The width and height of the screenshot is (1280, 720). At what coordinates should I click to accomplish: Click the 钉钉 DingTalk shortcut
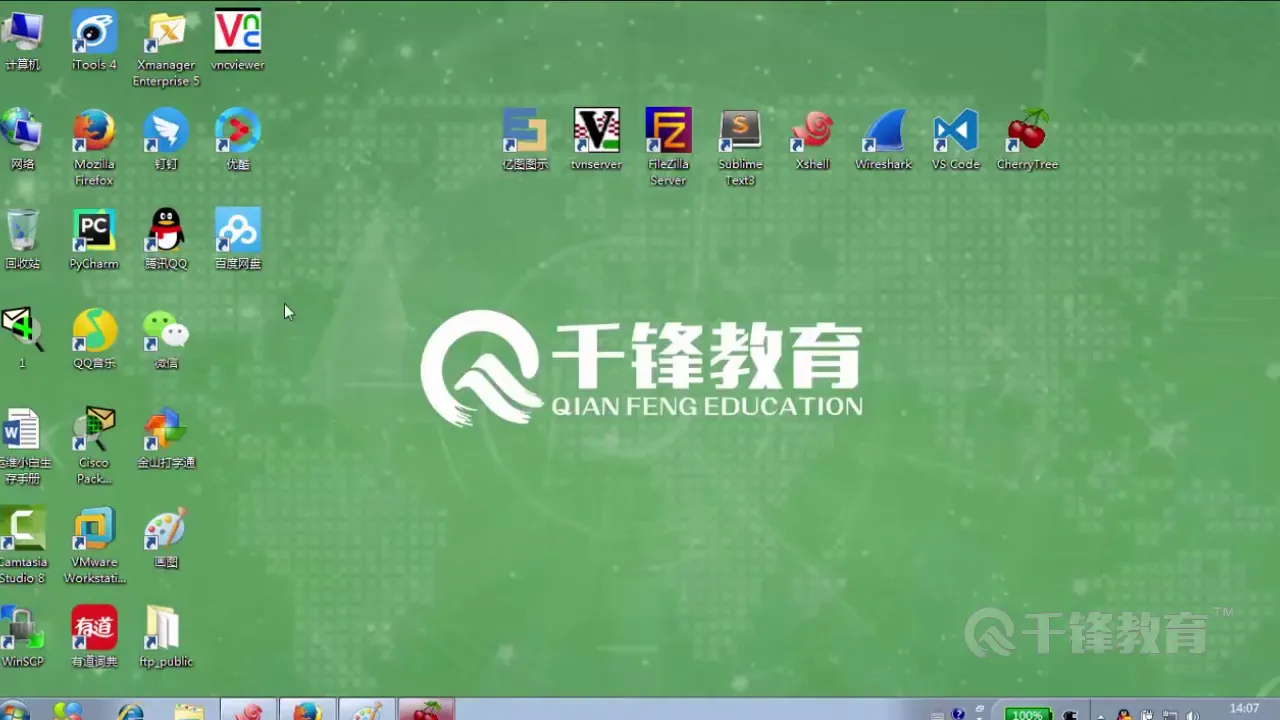(166, 140)
